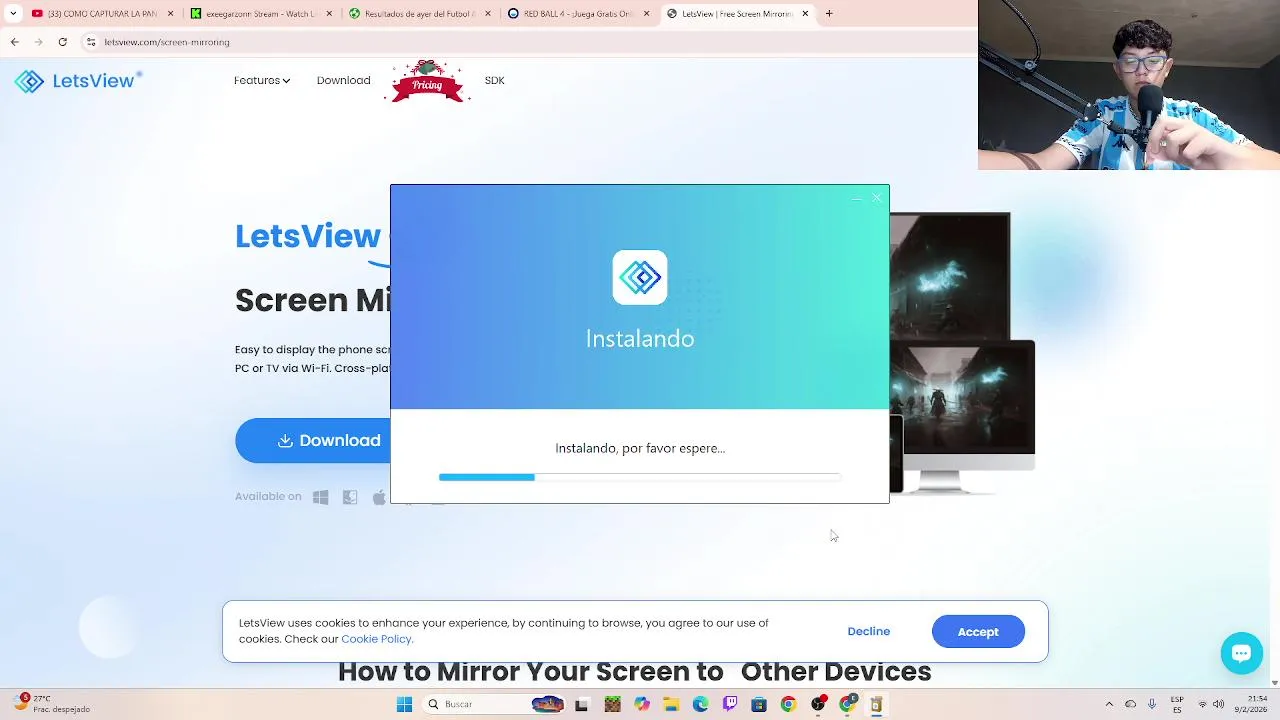Open Task View from the taskbar
The width and height of the screenshot is (1280, 720).
(581, 705)
